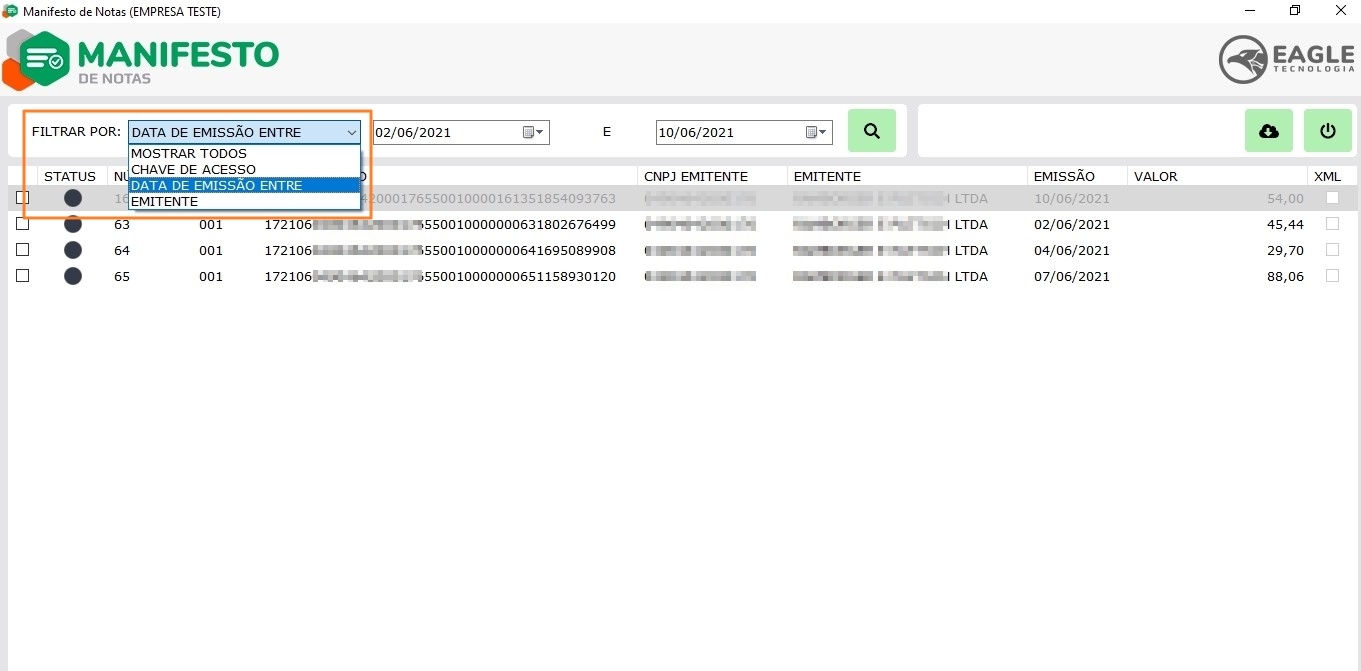The width and height of the screenshot is (1361, 671).
Task: Open calendar picker for end date 10/06/2021
Action: click(x=816, y=132)
